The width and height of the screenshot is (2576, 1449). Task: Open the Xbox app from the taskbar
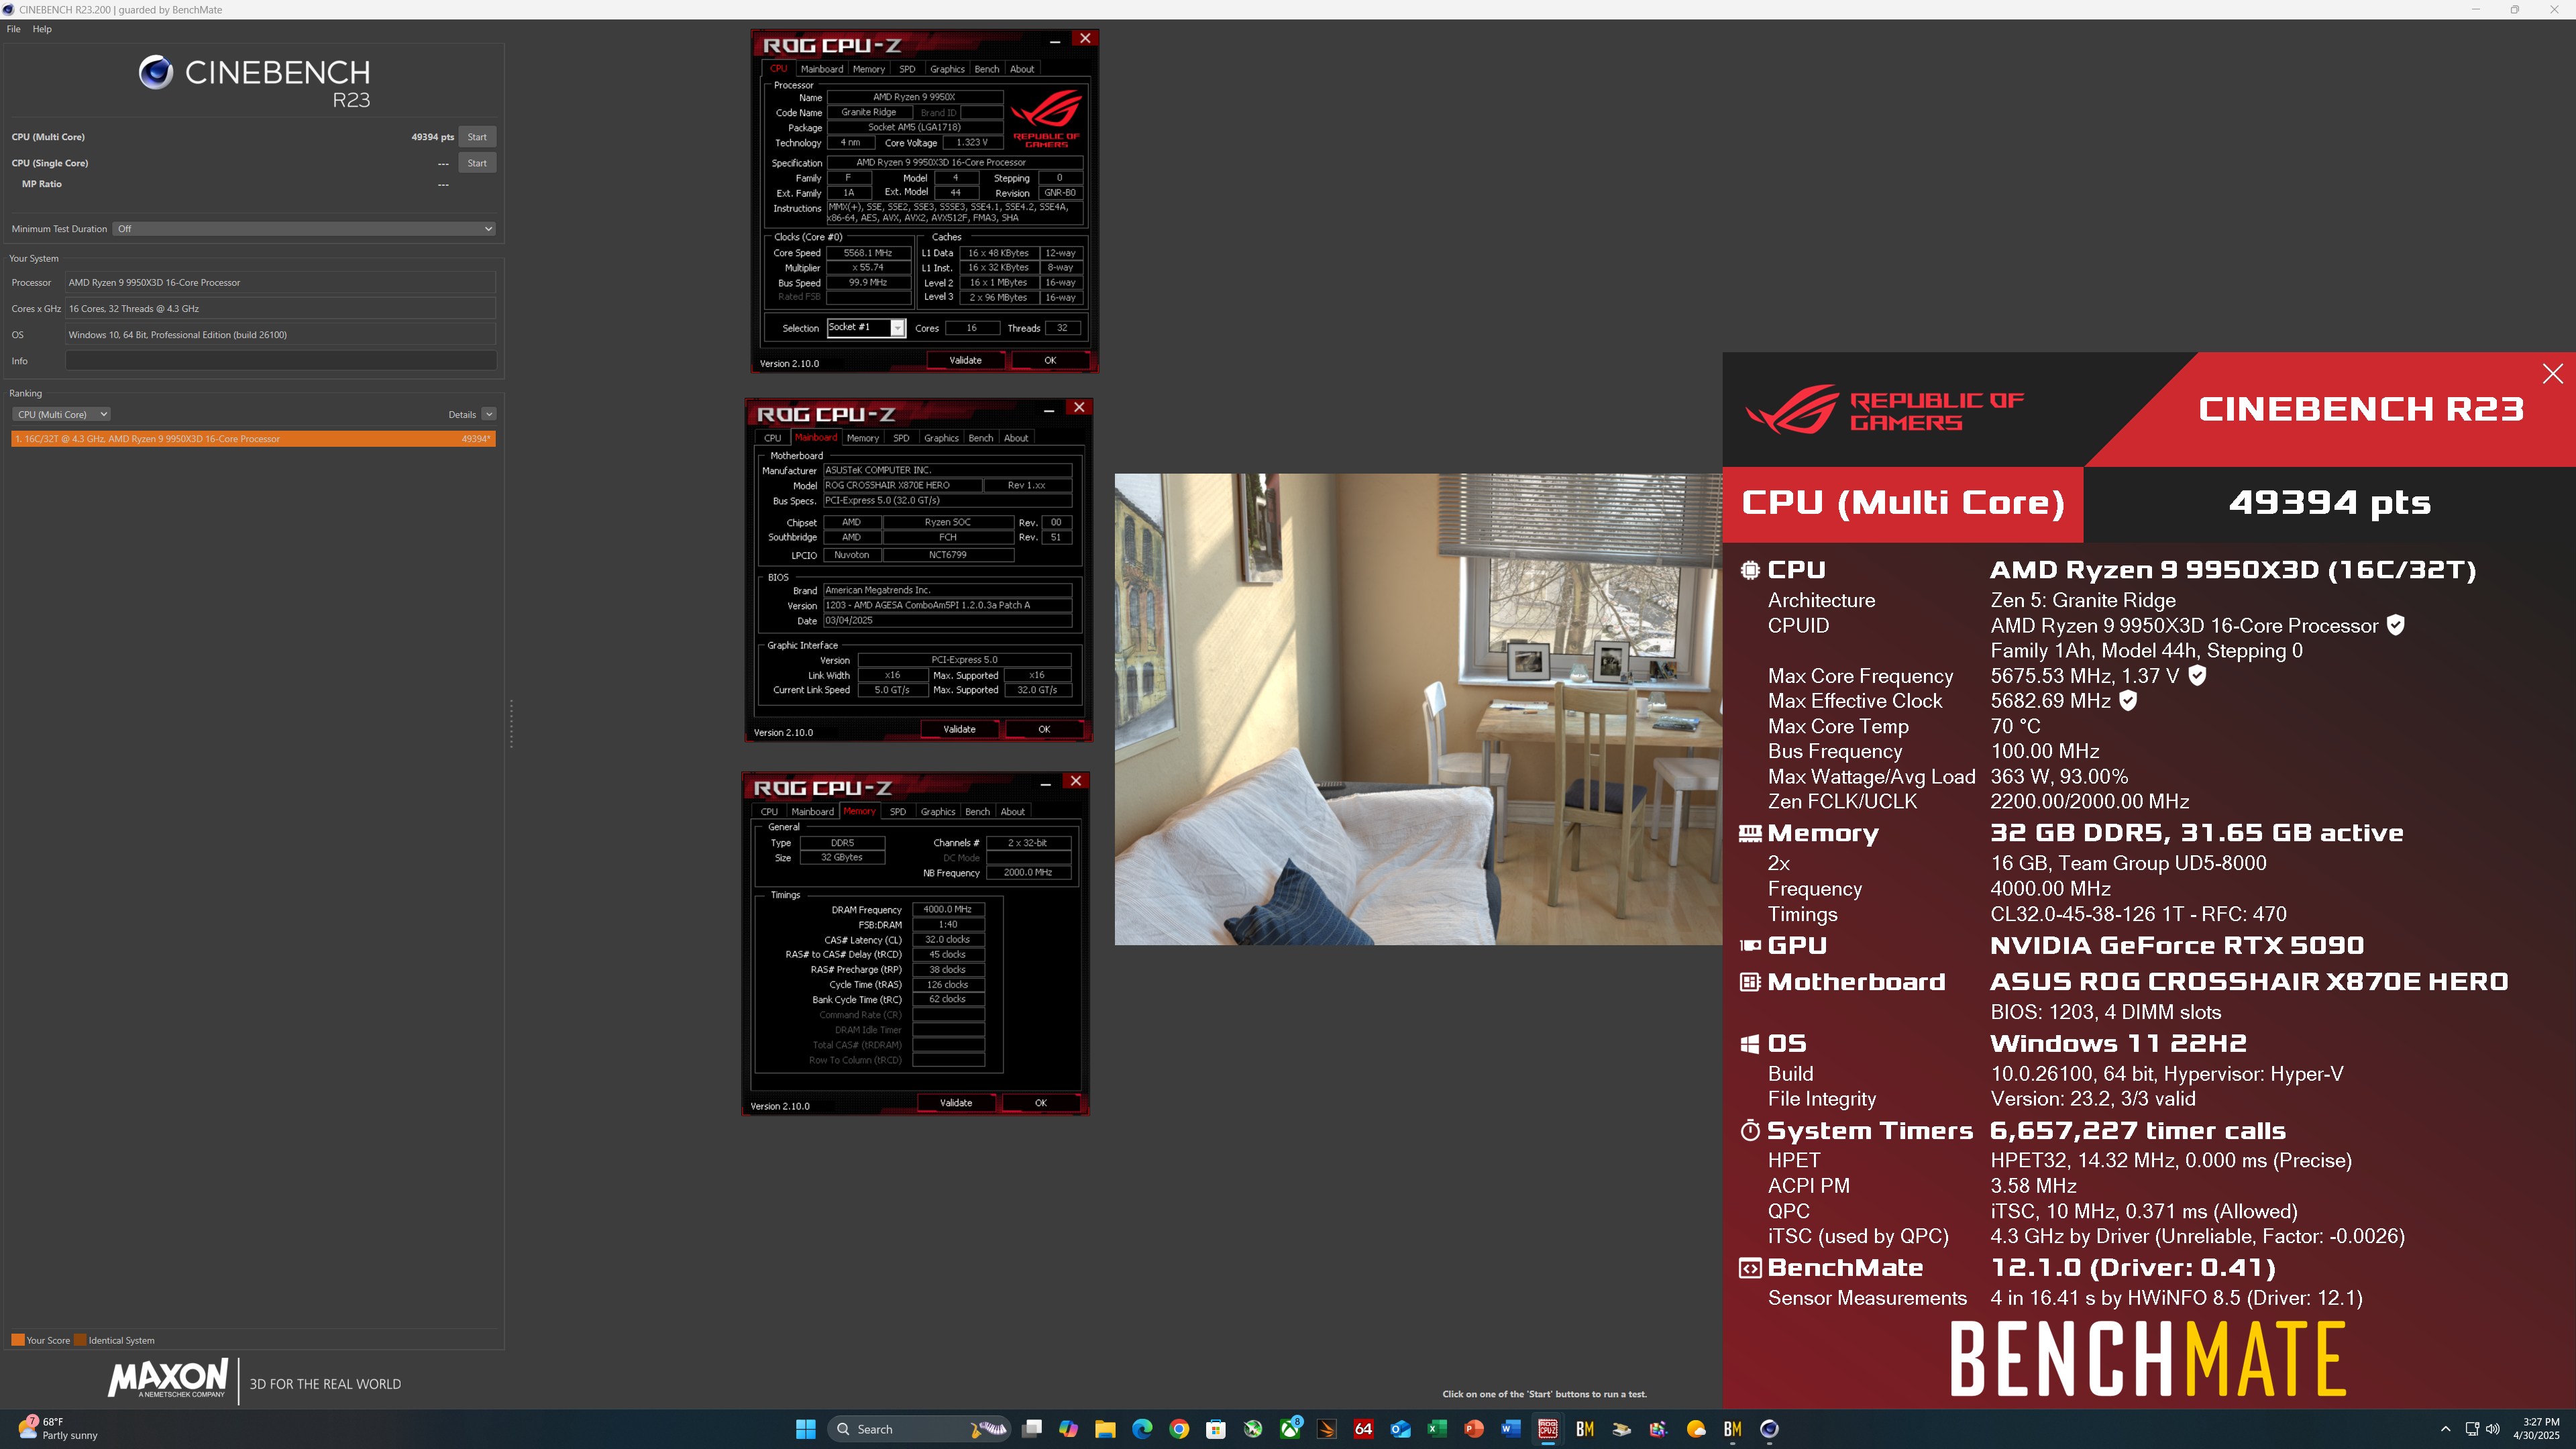(1290, 1429)
